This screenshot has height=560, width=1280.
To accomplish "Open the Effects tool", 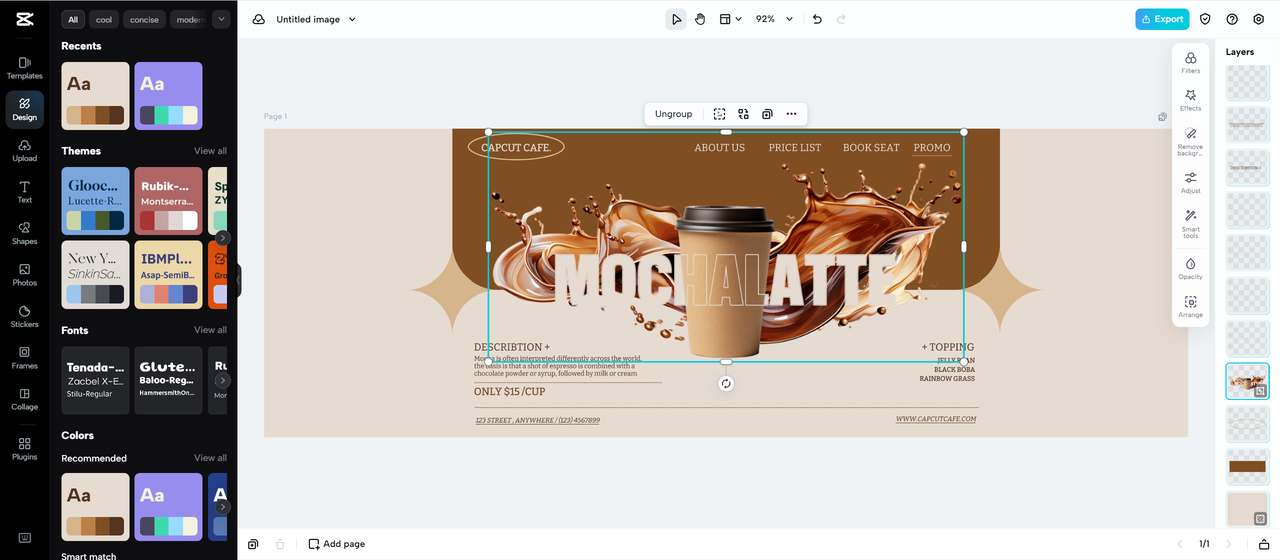I will click(x=1190, y=100).
